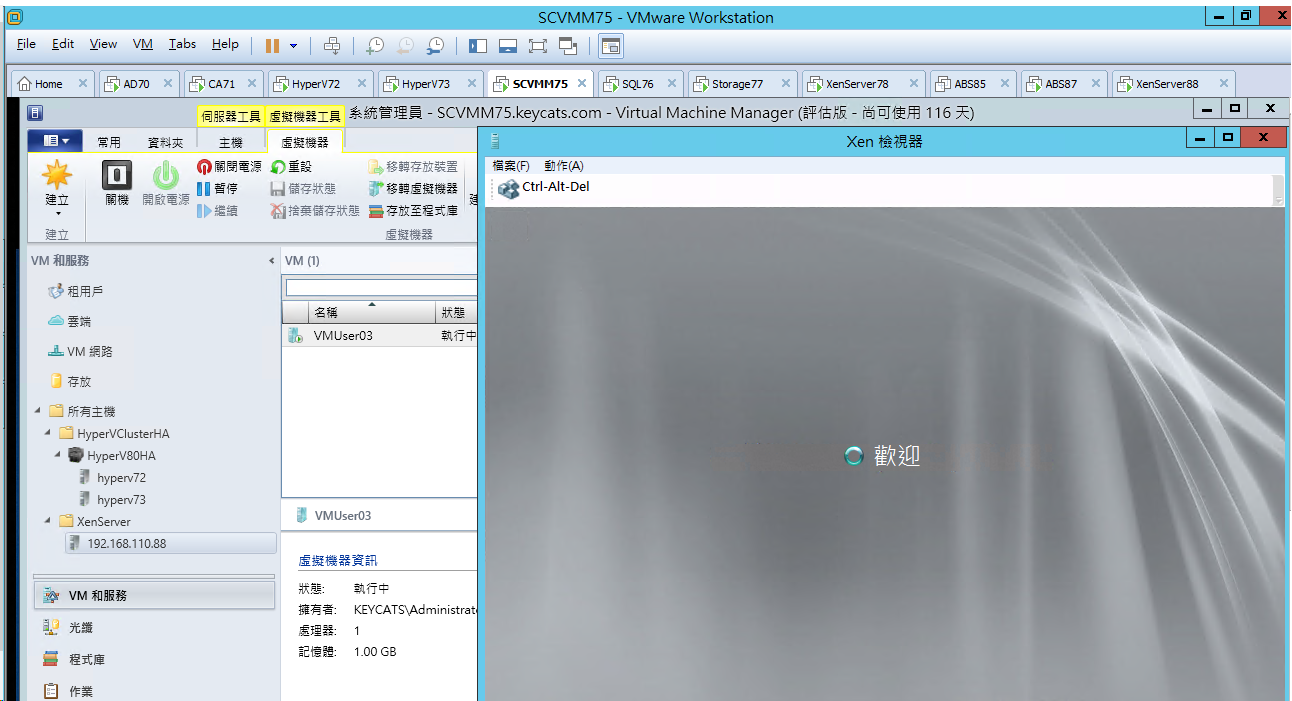Select the 資料夾 ribbon tab

coord(165,143)
